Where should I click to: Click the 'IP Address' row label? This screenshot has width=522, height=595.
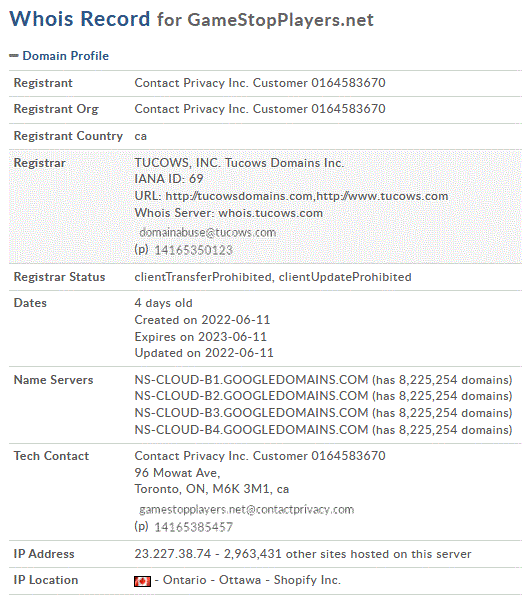pyautogui.click(x=44, y=554)
